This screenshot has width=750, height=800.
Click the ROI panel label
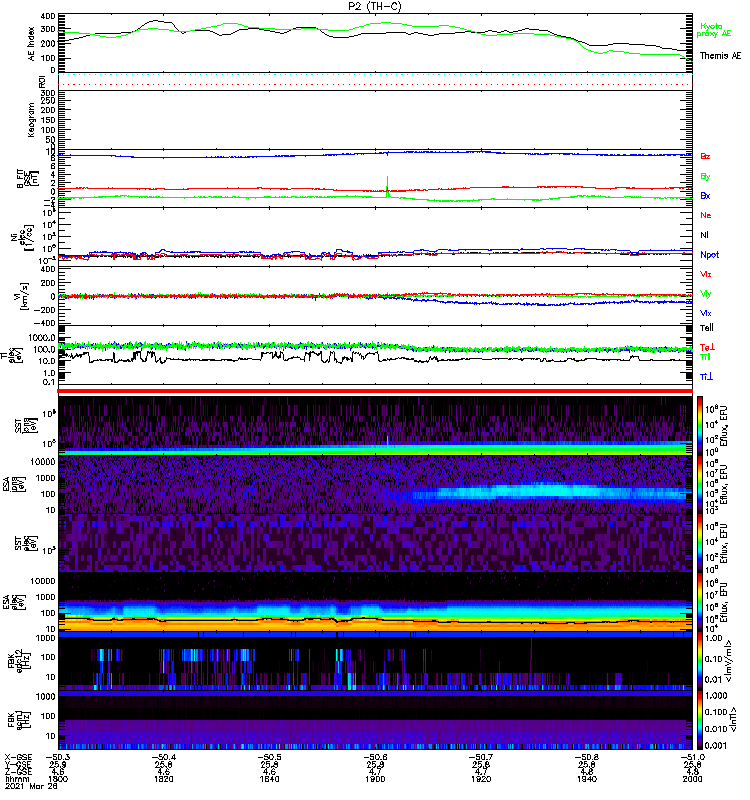coord(42,81)
